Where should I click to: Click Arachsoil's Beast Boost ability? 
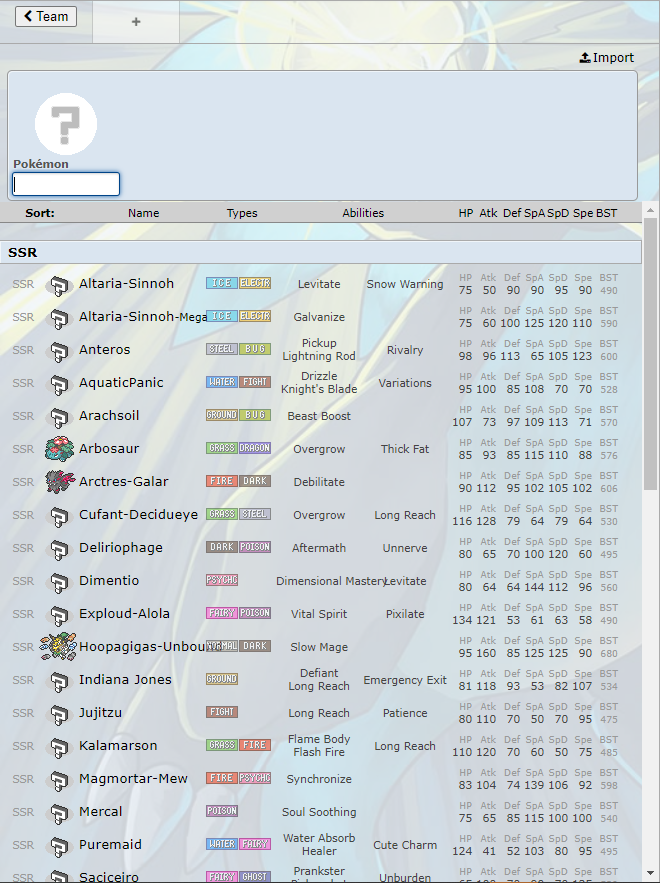tap(319, 416)
